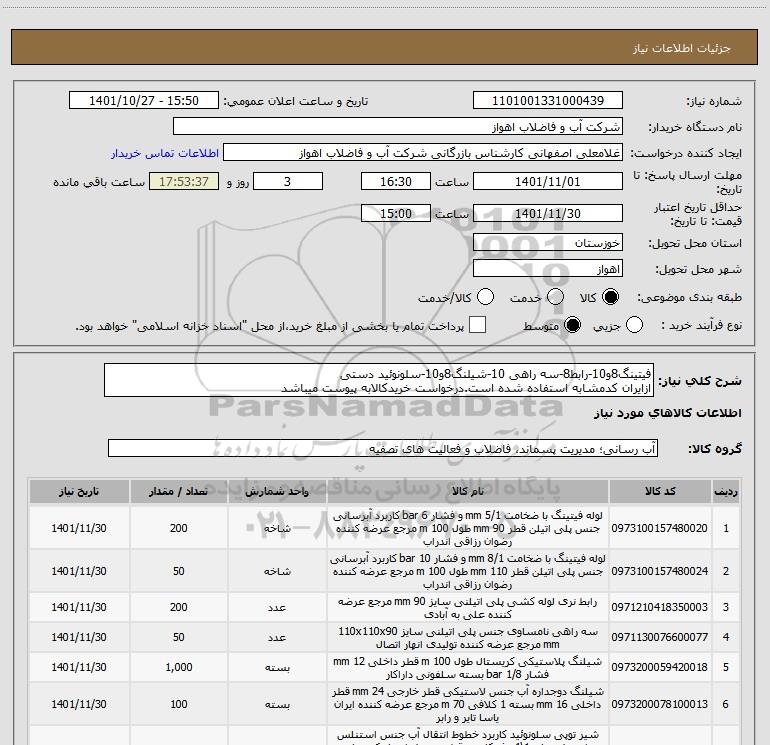Click the تعداد / مقدار column header
This screenshot has height=745, width=770.
[x=178, y=491]
